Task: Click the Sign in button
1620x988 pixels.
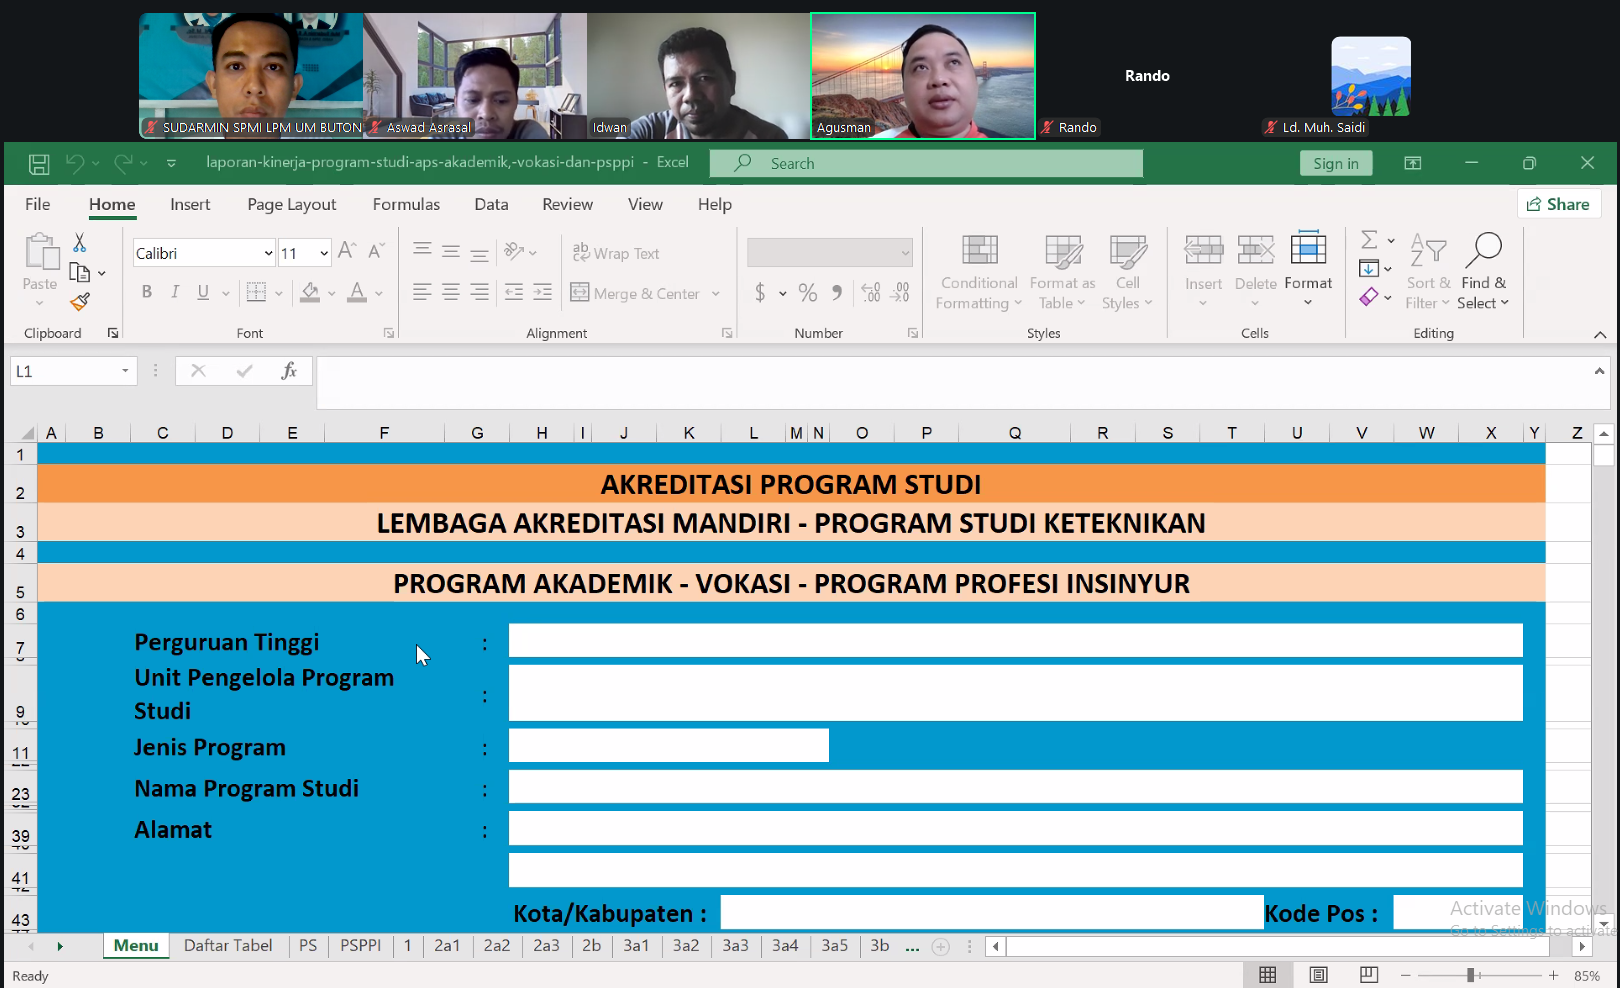Action: click(x=1336, y=162)
